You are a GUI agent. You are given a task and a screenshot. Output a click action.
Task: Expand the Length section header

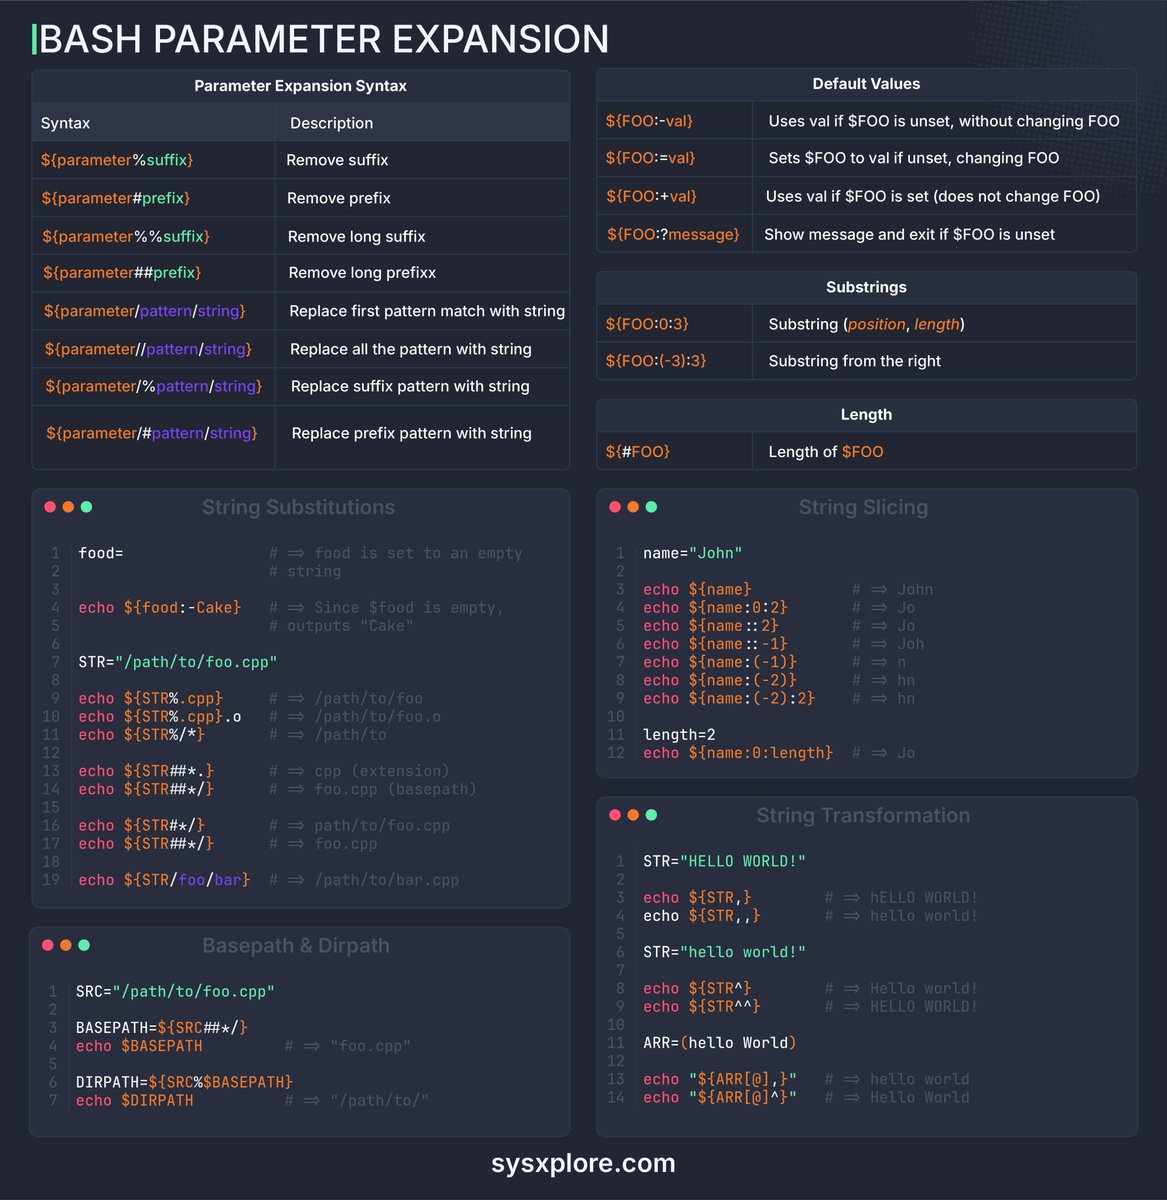click(x=866, y=414)
